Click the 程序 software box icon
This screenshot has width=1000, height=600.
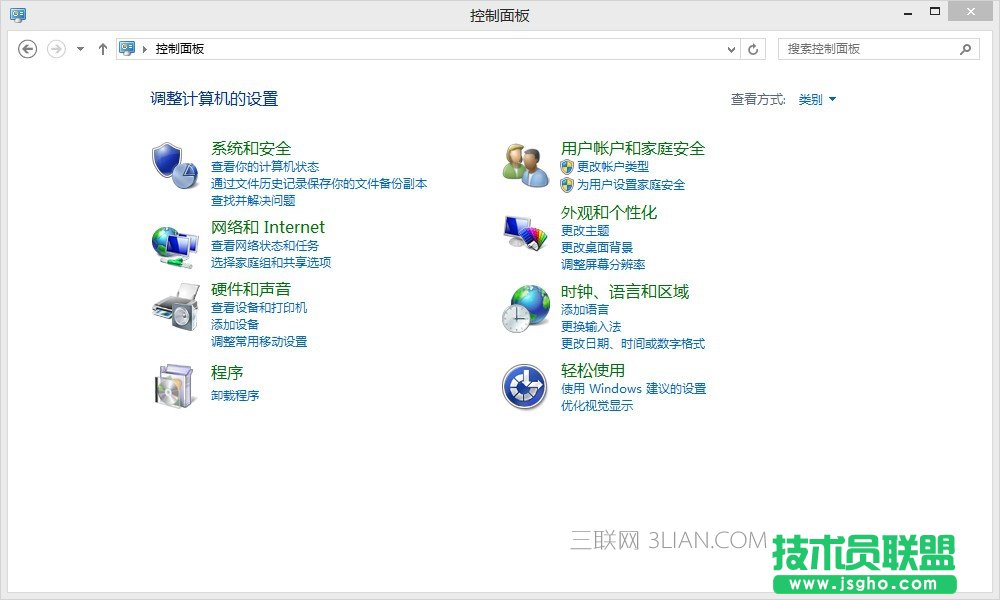click(173, 384)
